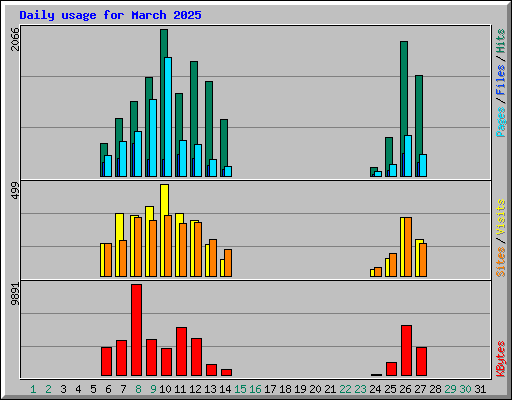Click day label 29 on the x-axis

pyautogui.click(x=450, y=389)
